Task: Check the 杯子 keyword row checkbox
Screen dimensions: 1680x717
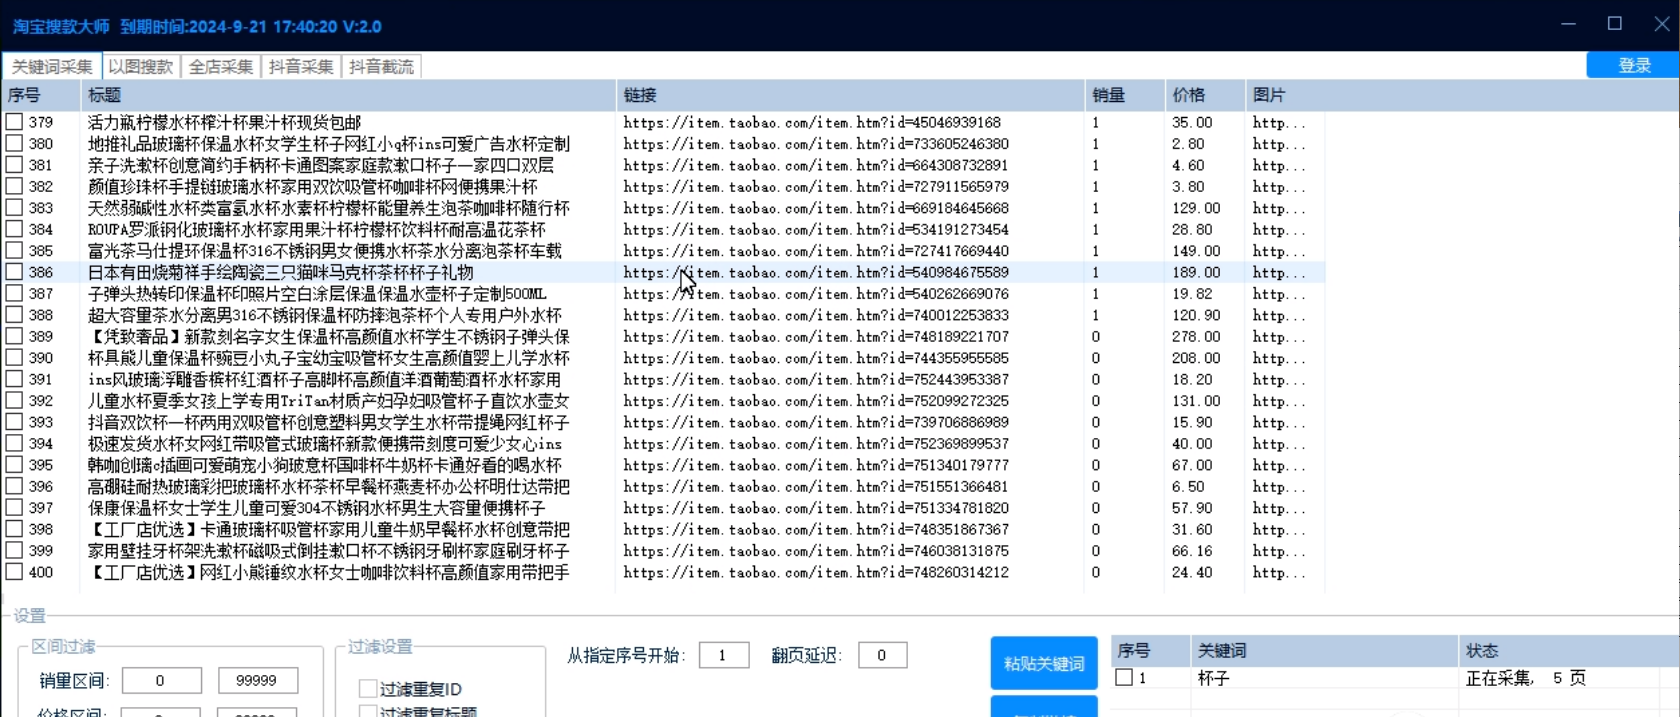Action: [1124, 678]
